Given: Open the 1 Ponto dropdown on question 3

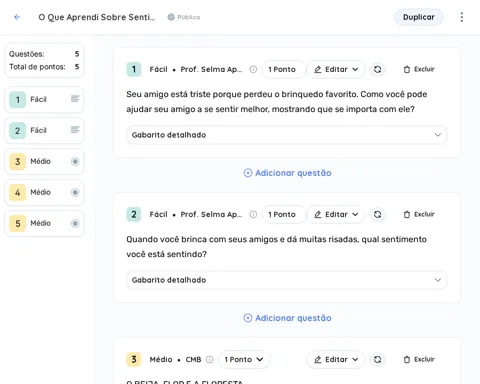Looking at the screenshot, I should click(244, 359).
